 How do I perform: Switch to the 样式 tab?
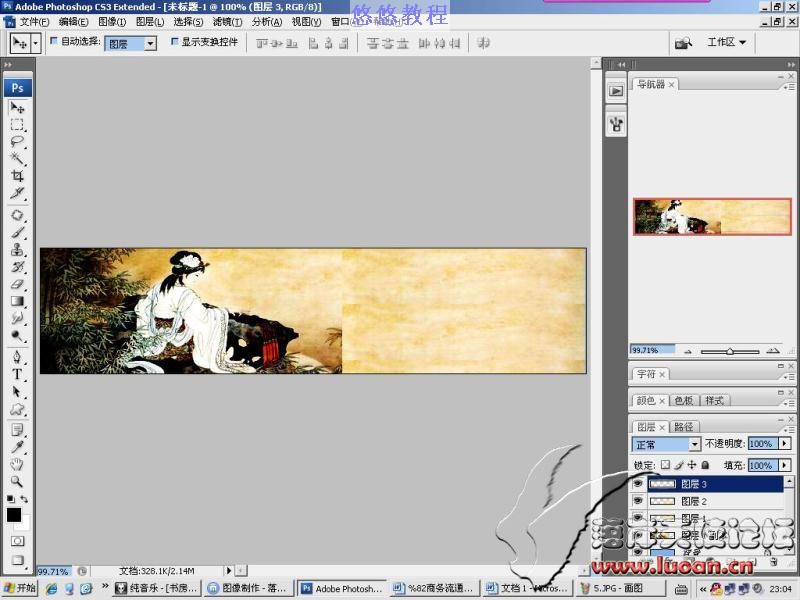click(x=714, y=401)
